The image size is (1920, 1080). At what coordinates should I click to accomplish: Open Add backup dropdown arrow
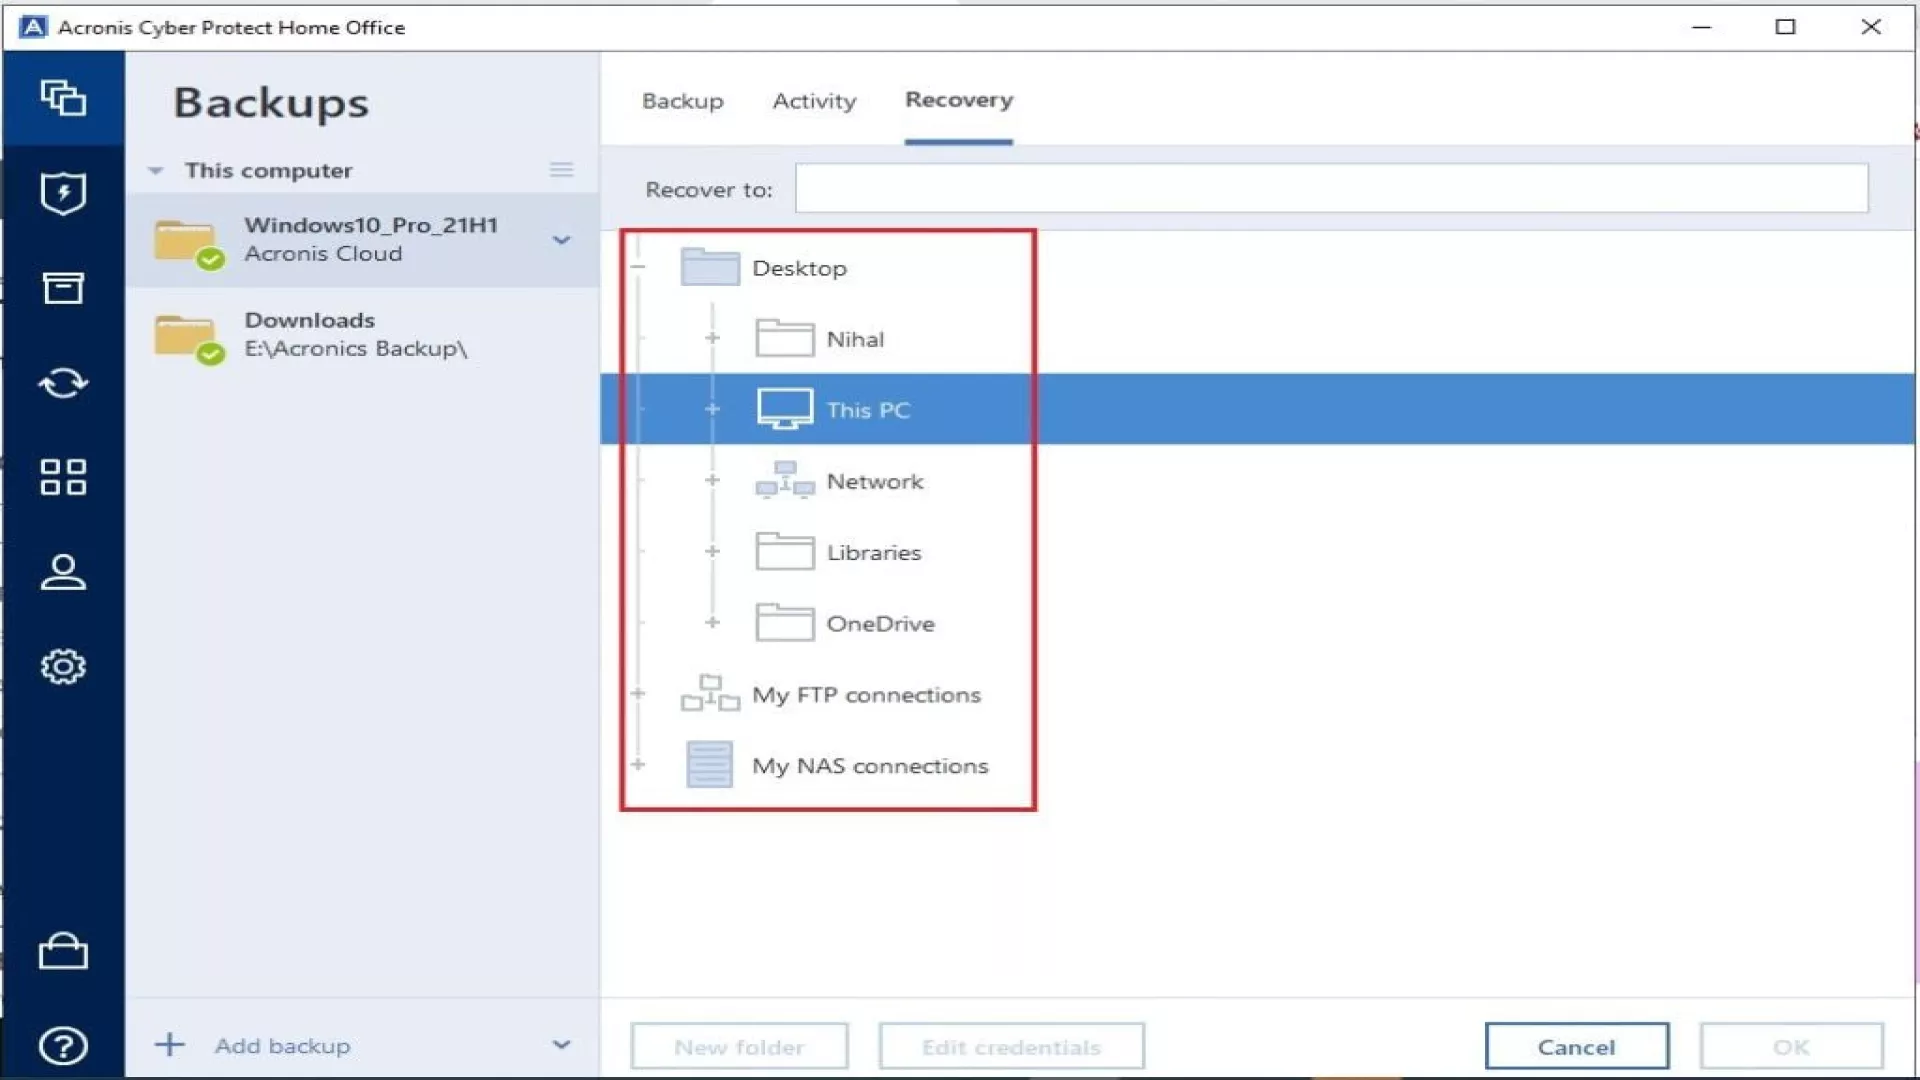coord(561,1045)
